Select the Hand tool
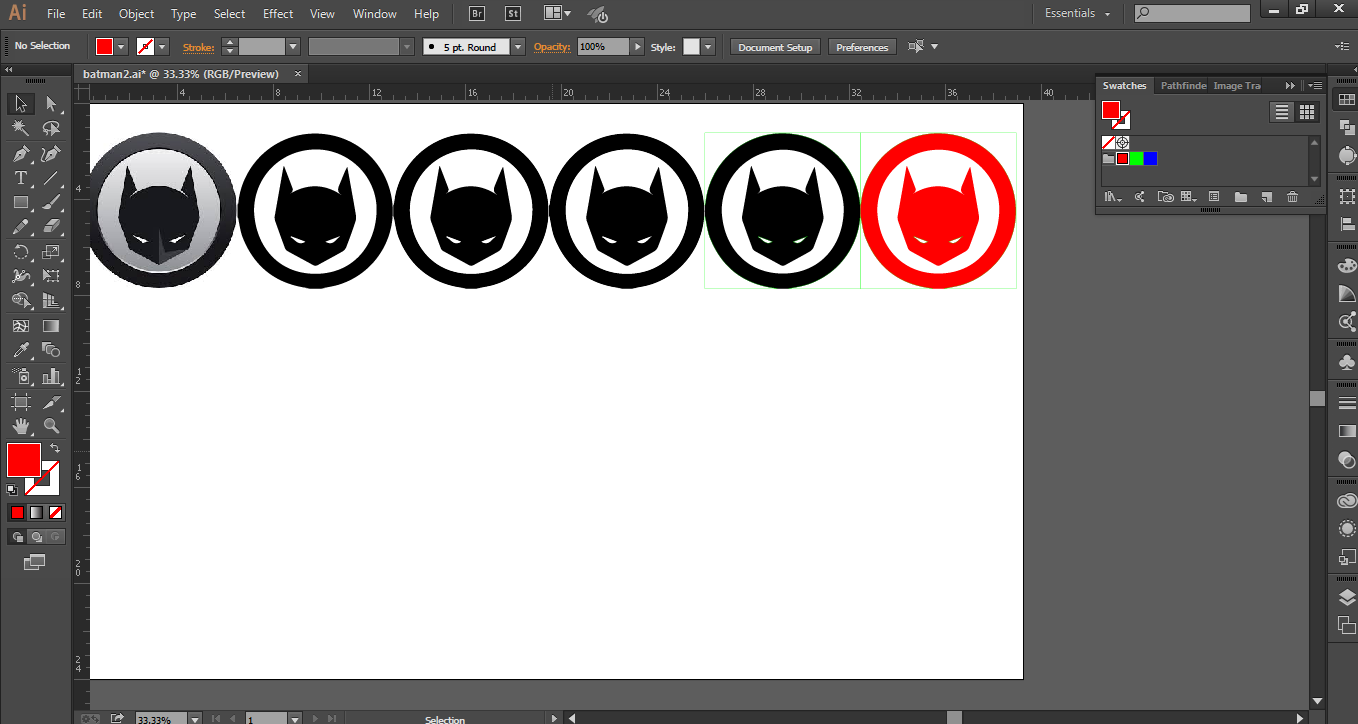Screen dimensions: 1358x724 coord(20,425)
